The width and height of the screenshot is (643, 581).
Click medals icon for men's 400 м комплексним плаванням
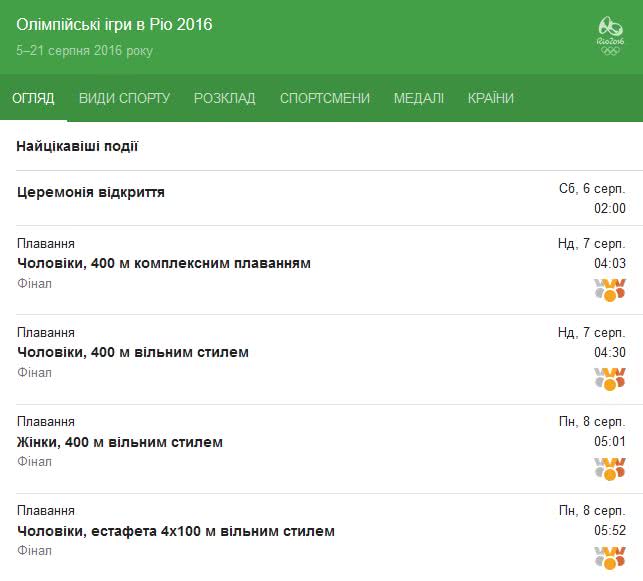click(x=610, y=290)
